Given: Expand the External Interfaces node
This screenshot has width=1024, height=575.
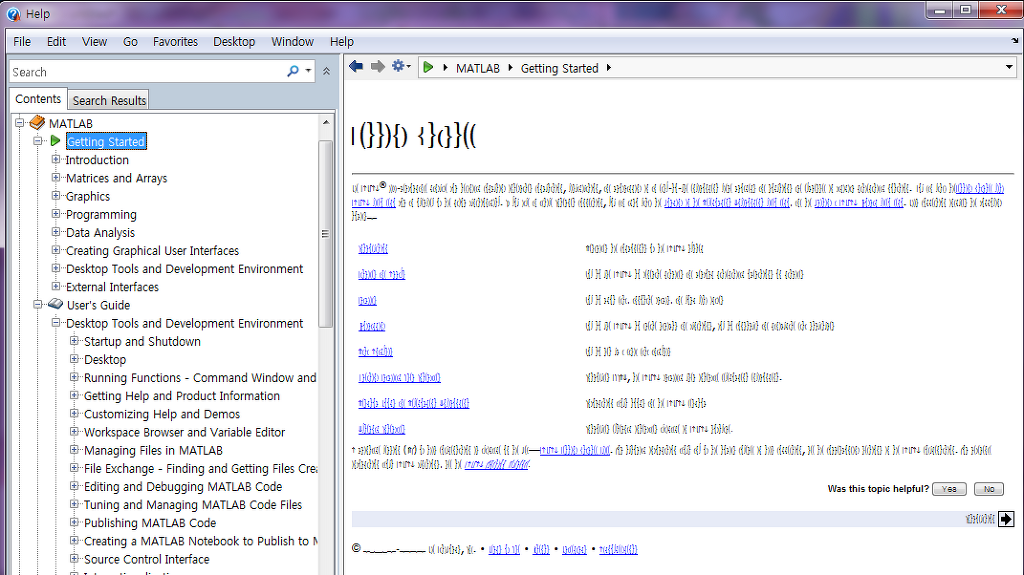Looking at the screenshot, I should pyautogui.click(x=56, y=286).
